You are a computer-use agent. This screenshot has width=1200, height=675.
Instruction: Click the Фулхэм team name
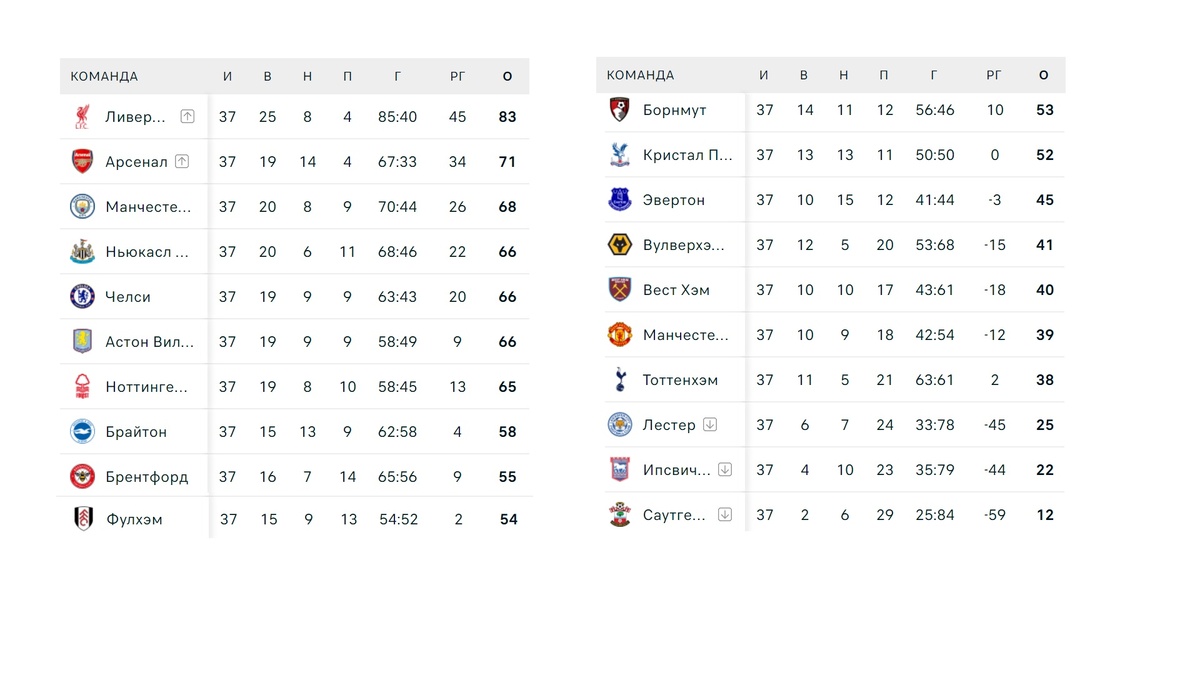point(134,520)
